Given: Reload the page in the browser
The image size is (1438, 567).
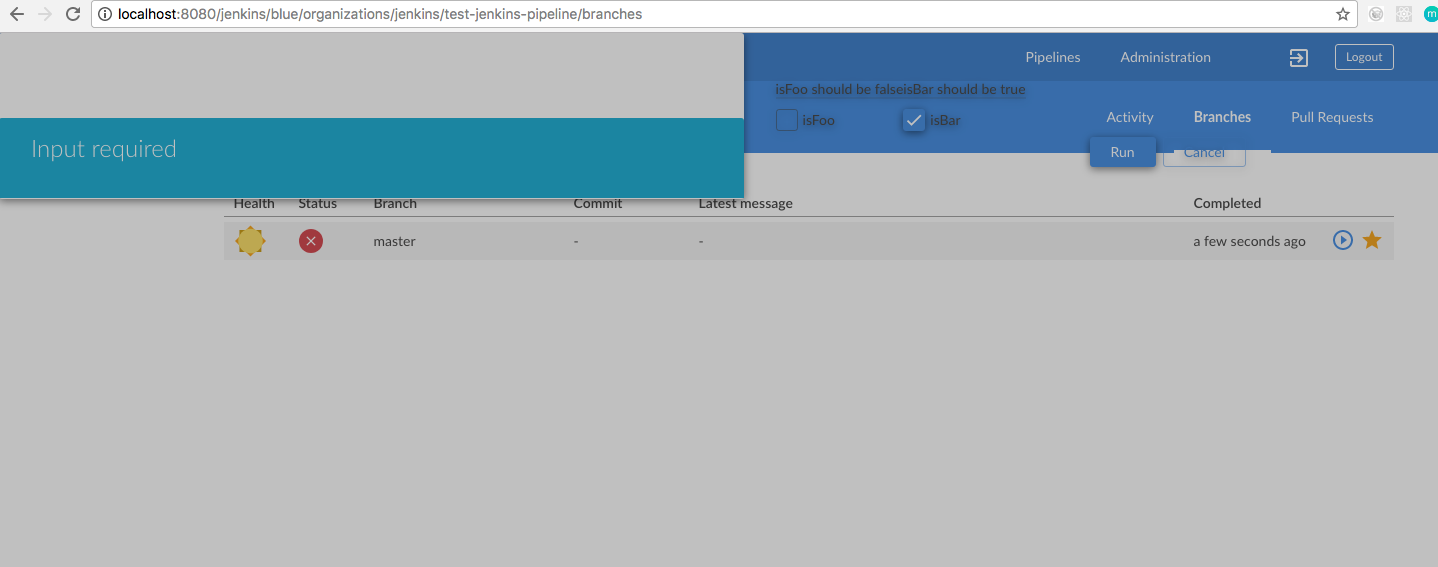Looking at the screenshot, I should [72, 14].
